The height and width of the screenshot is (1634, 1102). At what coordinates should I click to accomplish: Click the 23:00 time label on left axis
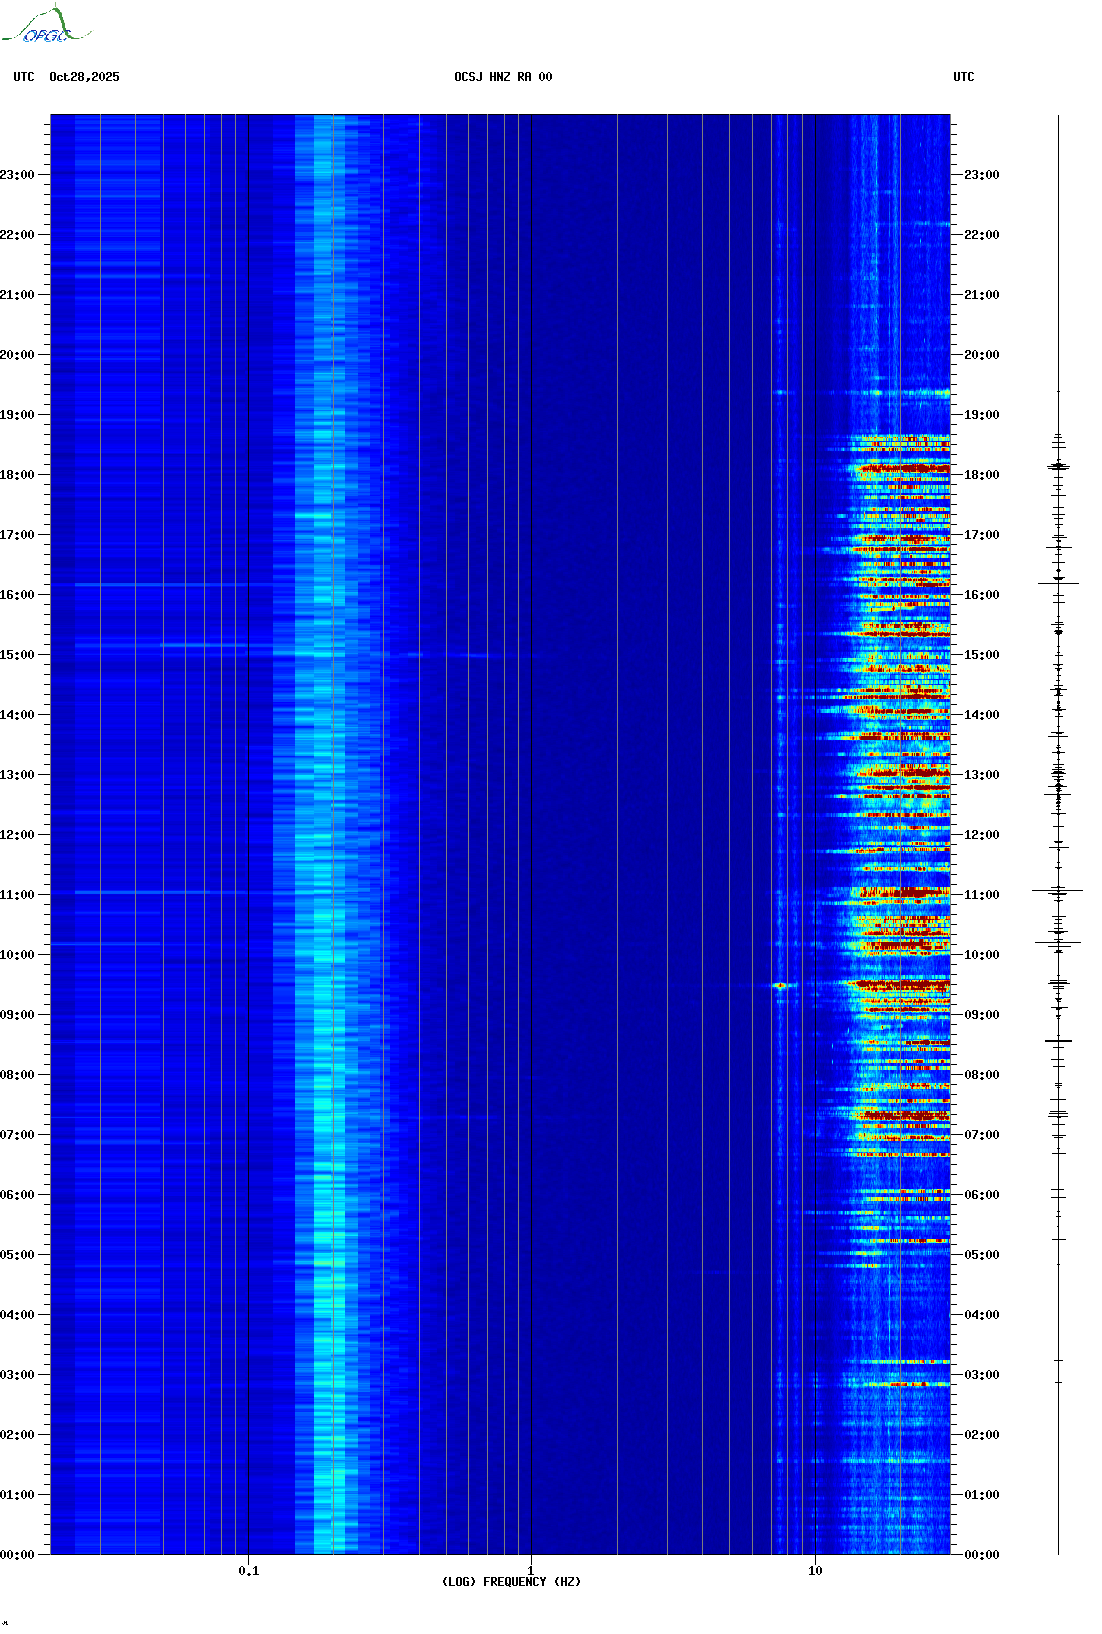(17, 175)
